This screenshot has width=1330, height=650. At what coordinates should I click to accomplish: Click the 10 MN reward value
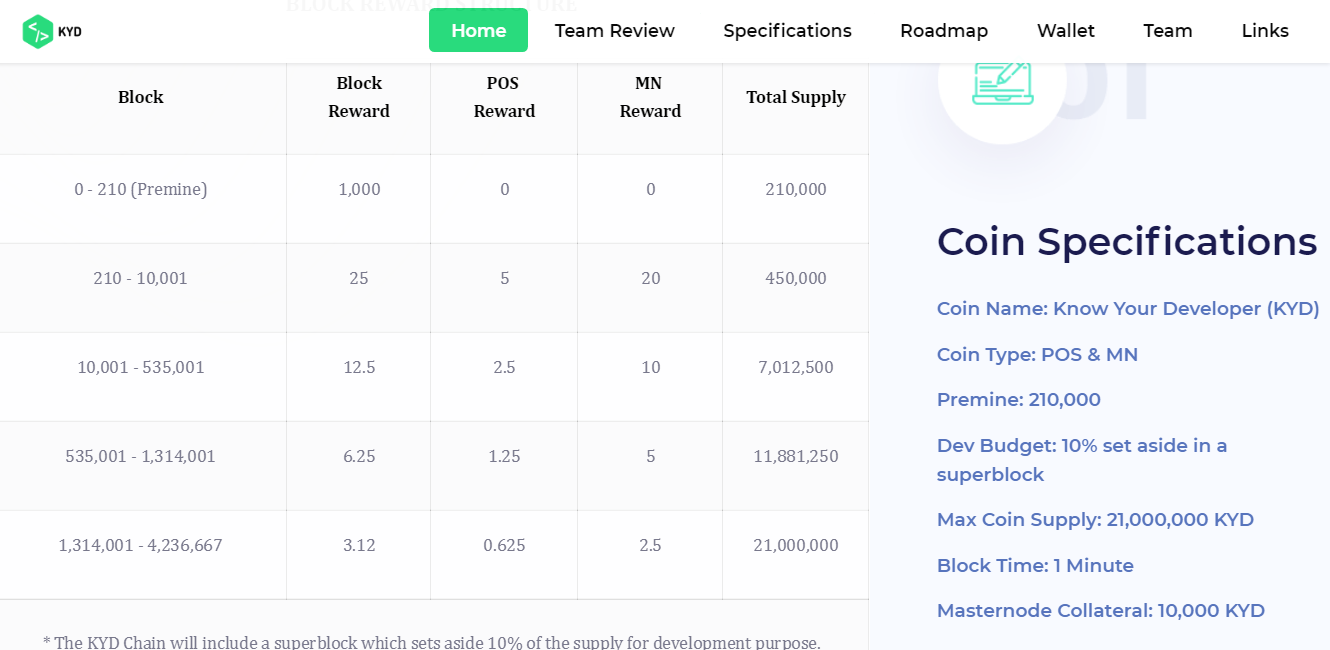click(x=651, y=367)
